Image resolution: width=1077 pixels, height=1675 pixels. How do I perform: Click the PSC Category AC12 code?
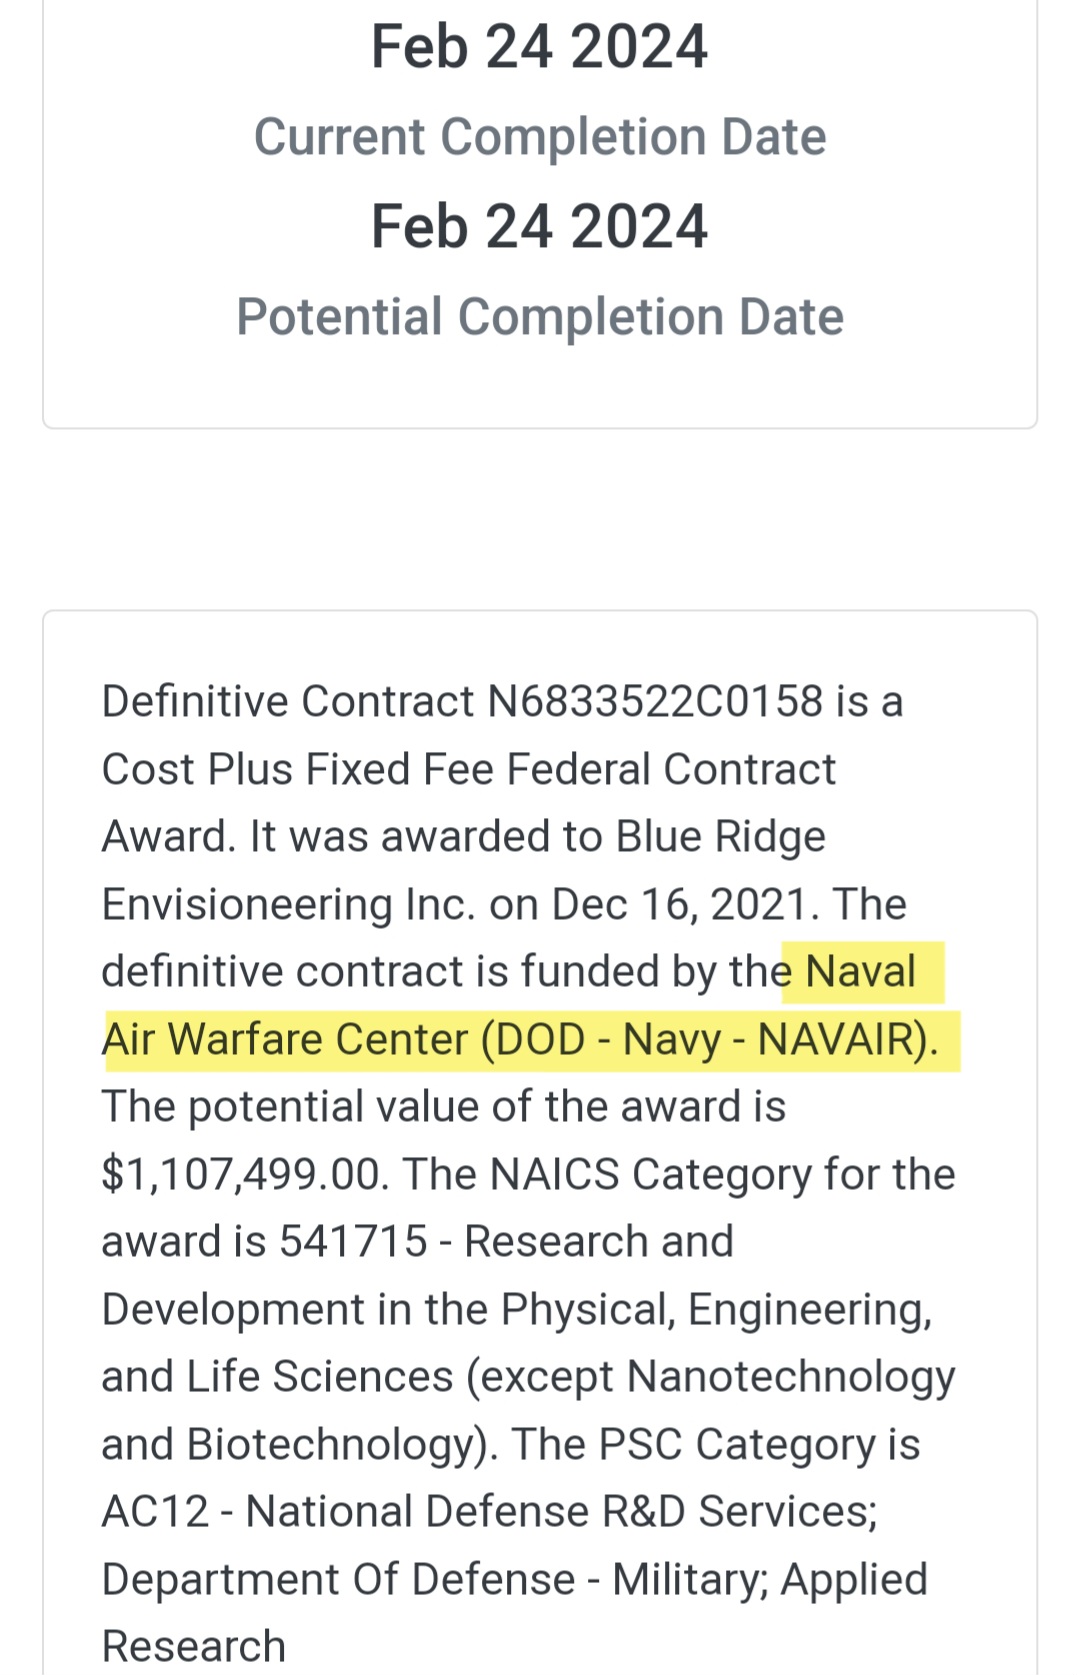pyautogui.click(x=155, y=1511)
